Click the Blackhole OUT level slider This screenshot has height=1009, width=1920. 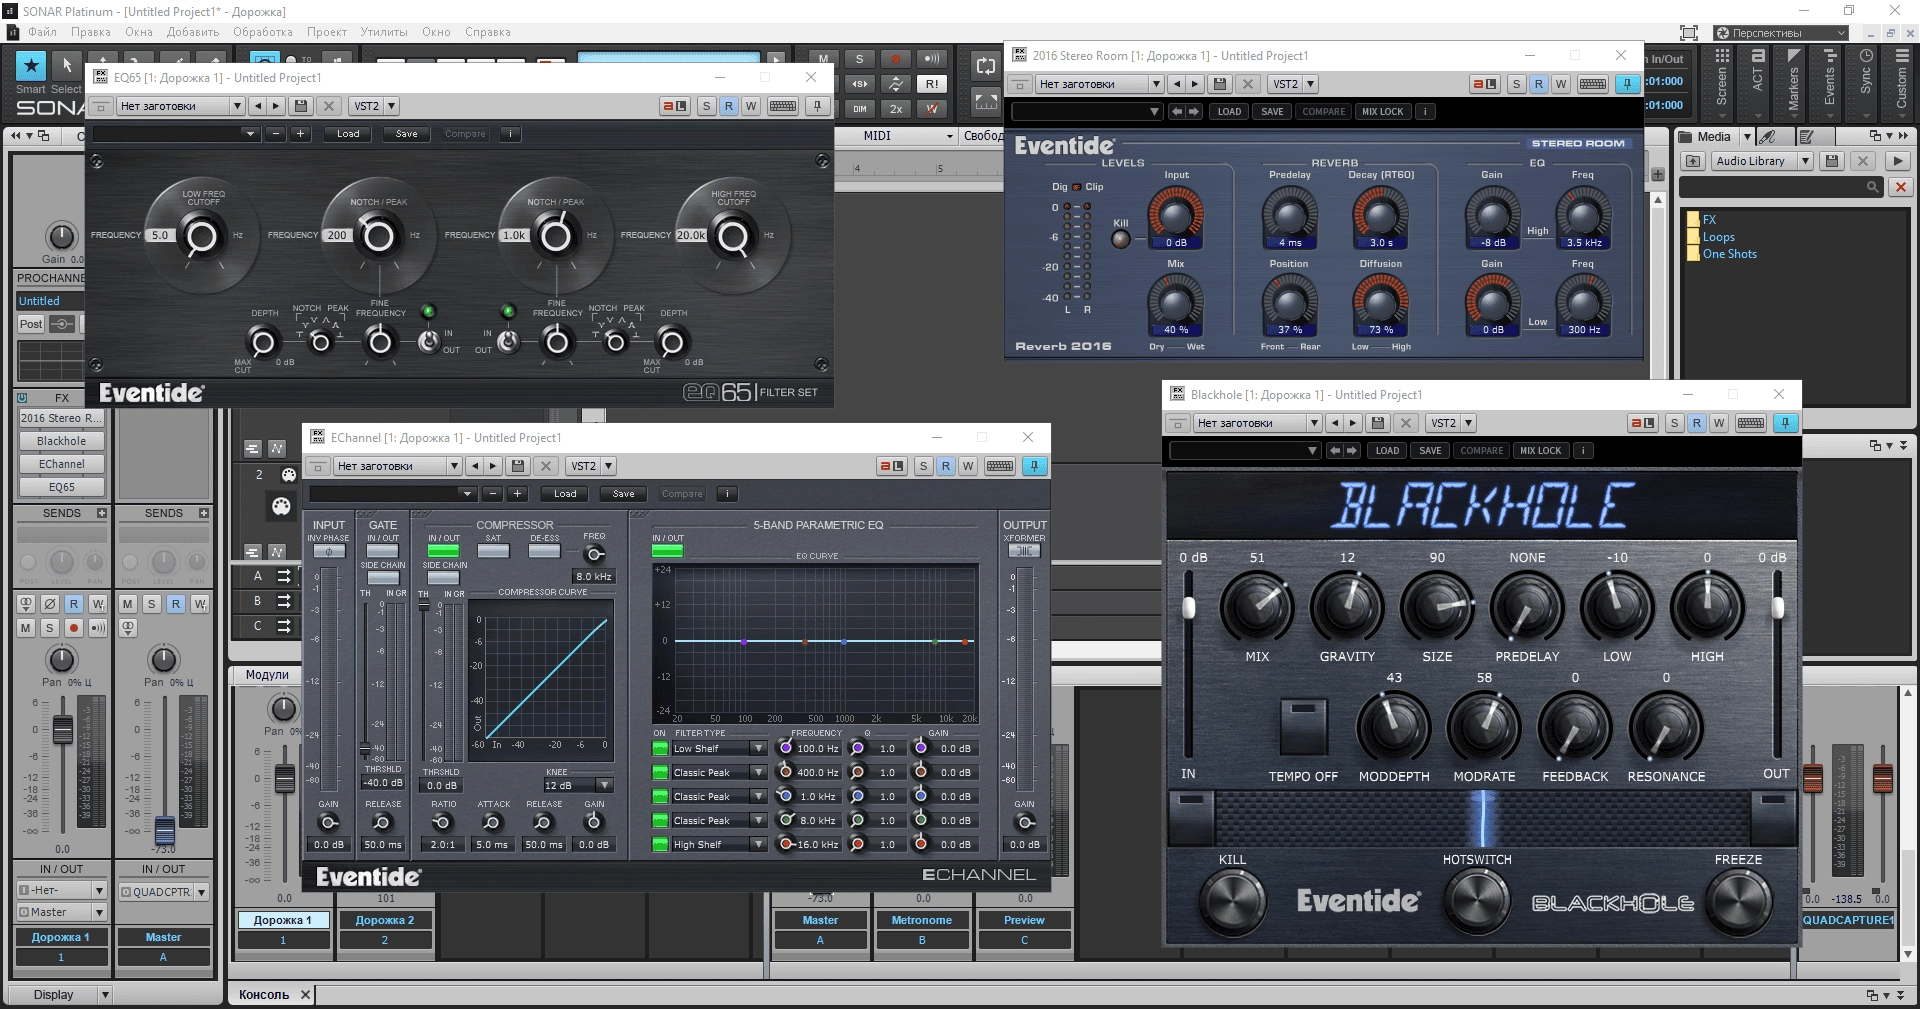[1777, 608]
